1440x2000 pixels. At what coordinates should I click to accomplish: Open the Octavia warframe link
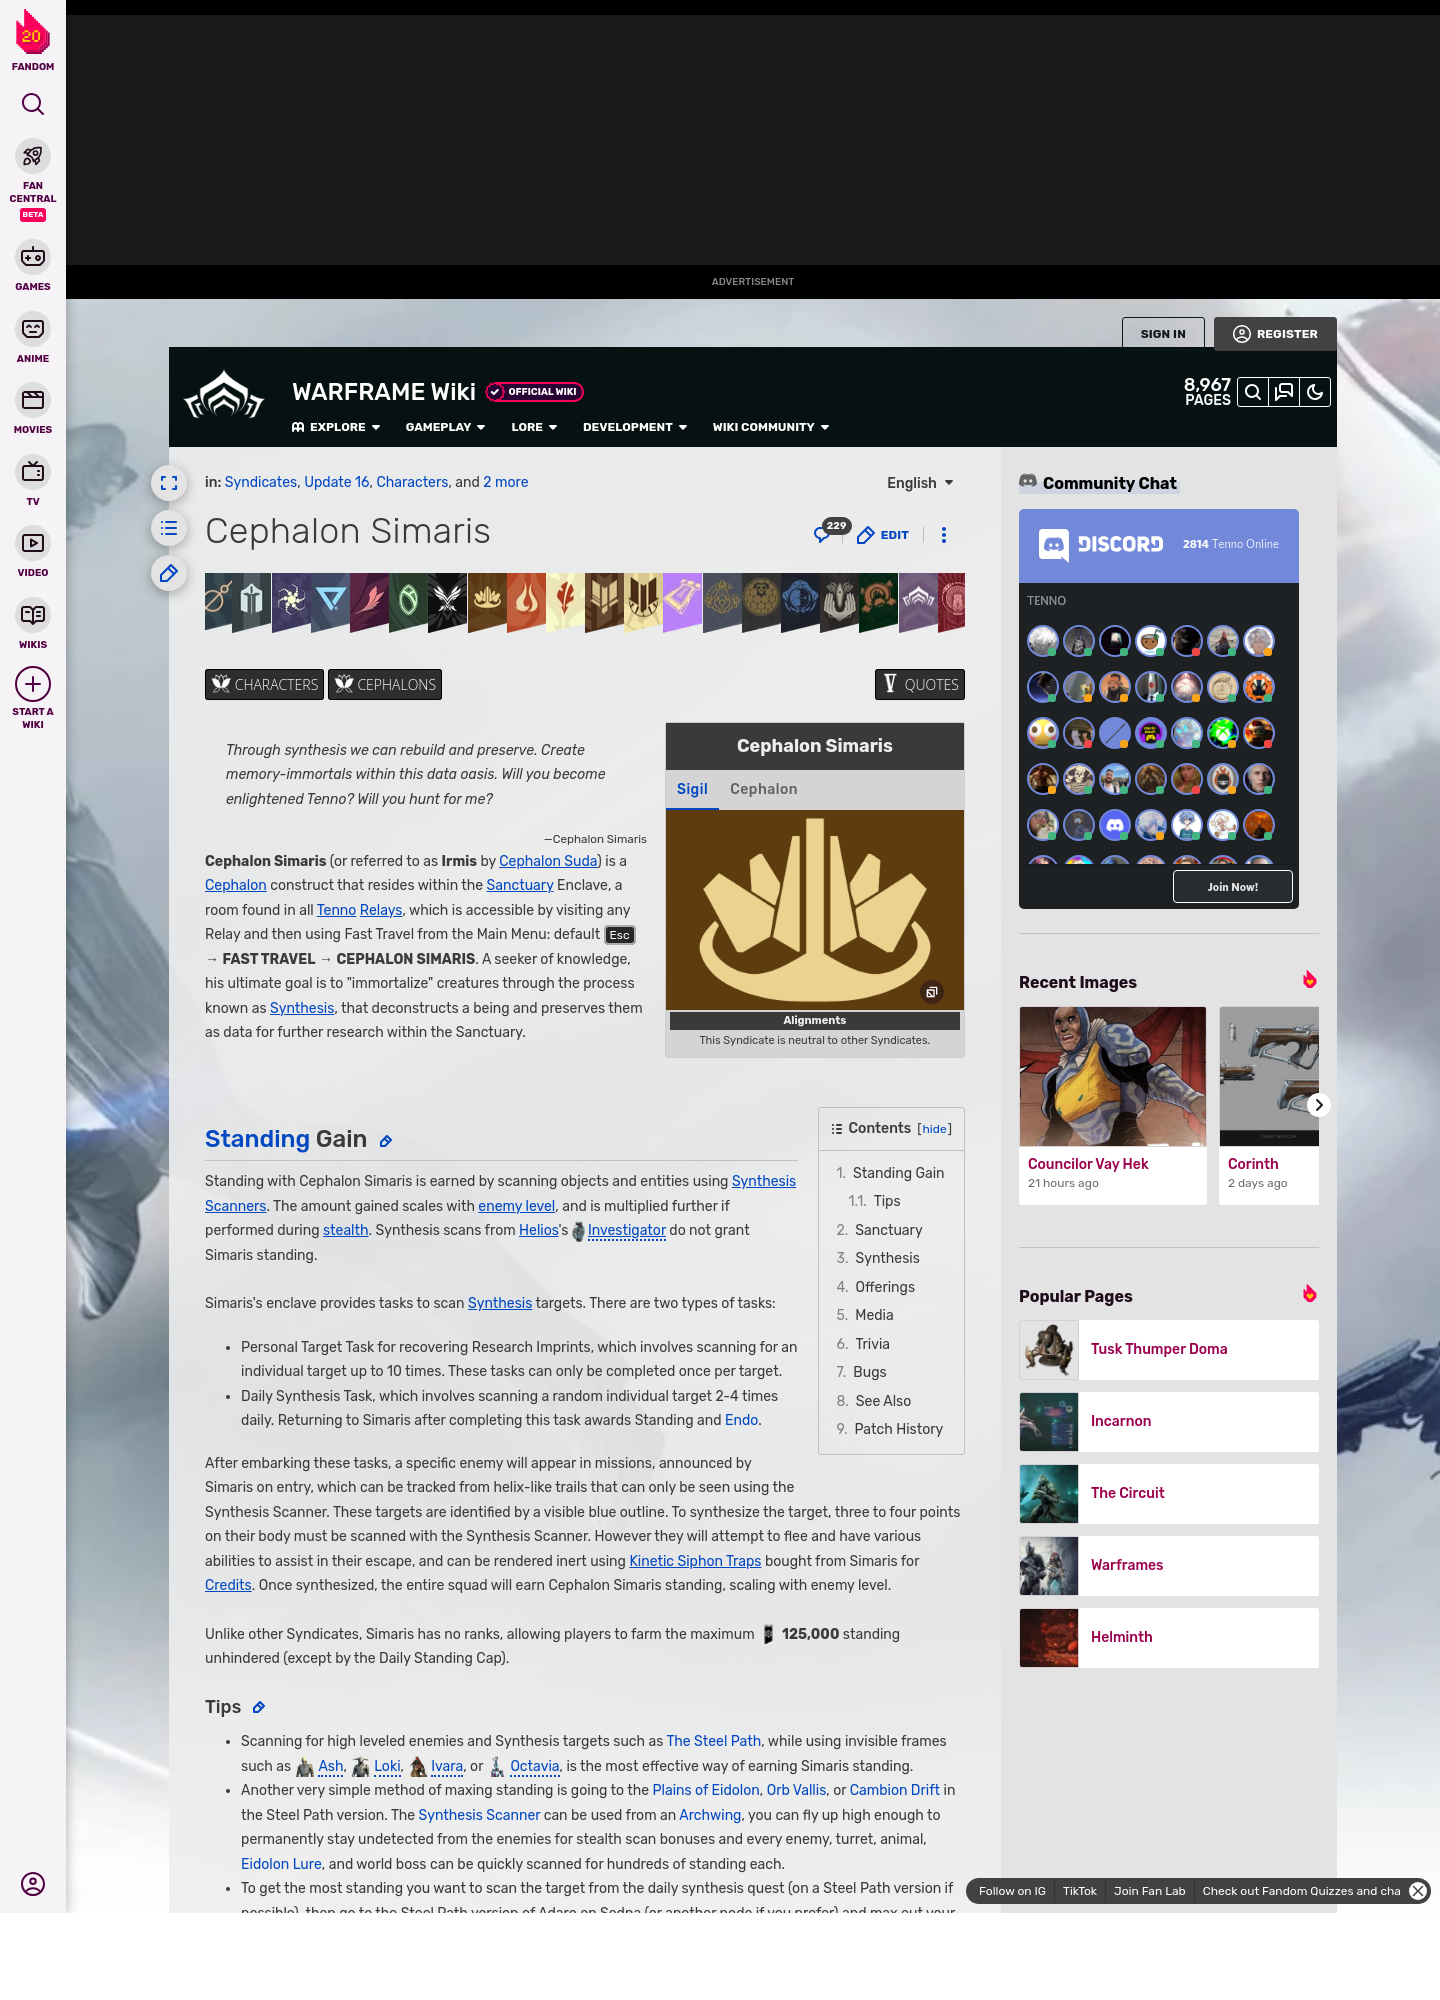[x=534, y=1766]
